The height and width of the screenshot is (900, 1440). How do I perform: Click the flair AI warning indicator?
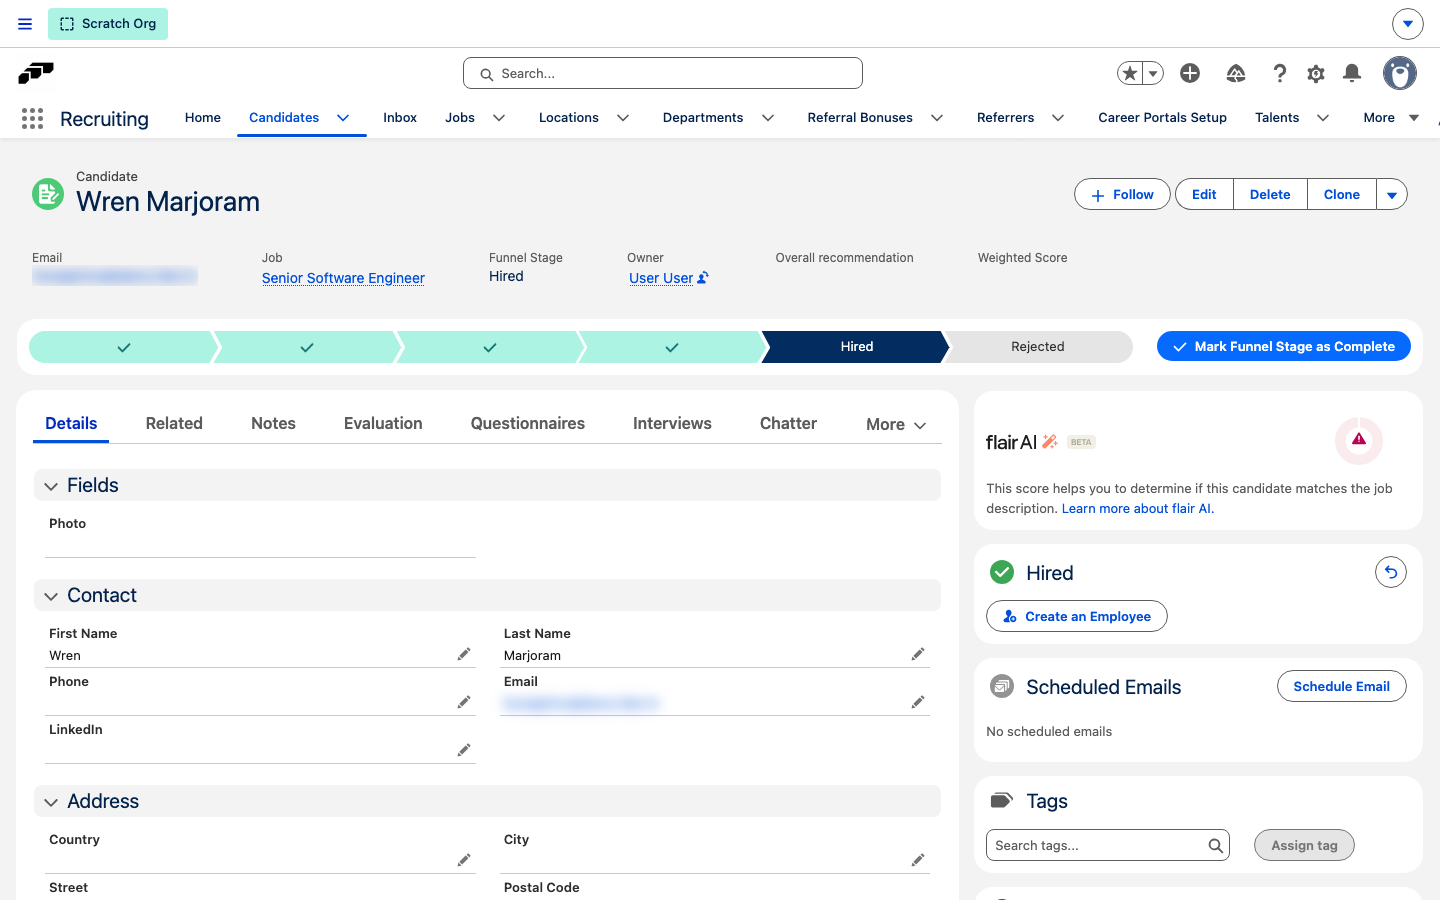click(x=1359, y=440)
